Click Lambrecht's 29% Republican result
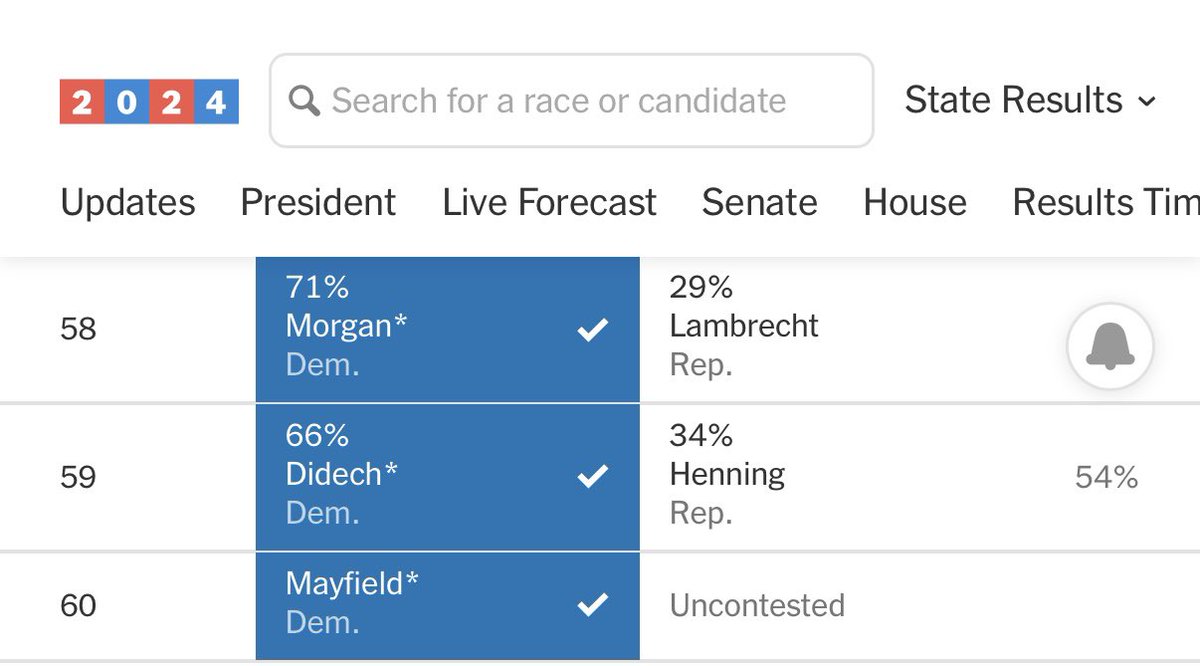 coord(743,327)
